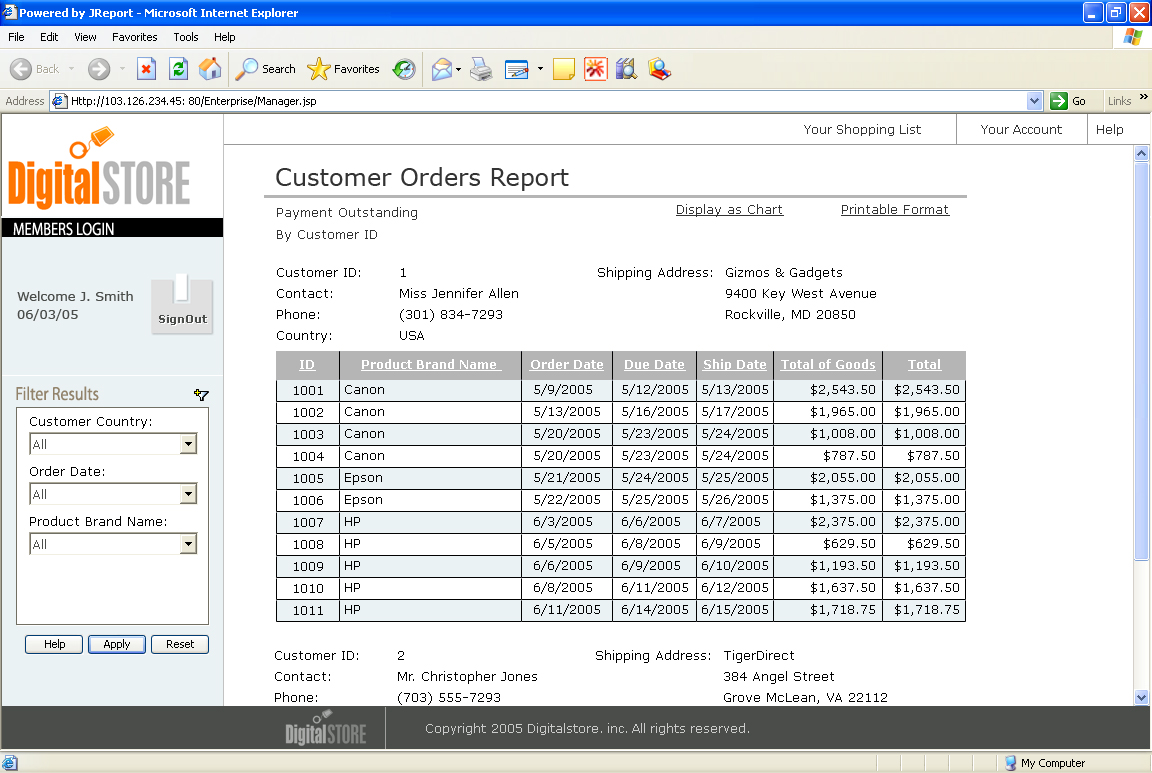The width and height of the screenshot is (1152, 773).
Task: Click the Print toolbar icon
Action: pos(481,69)
